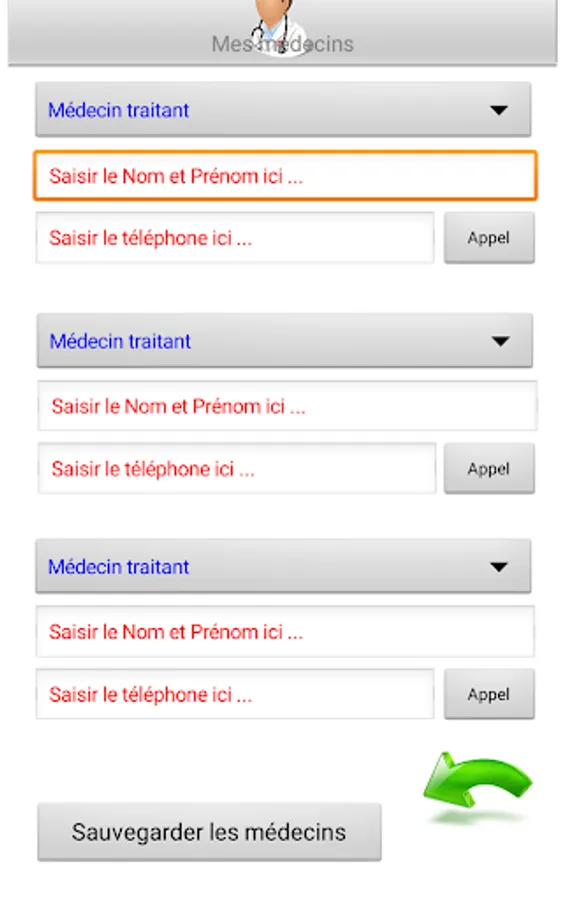
Task: Click Sauvegarder les médecins button
Action: [209, 832]
